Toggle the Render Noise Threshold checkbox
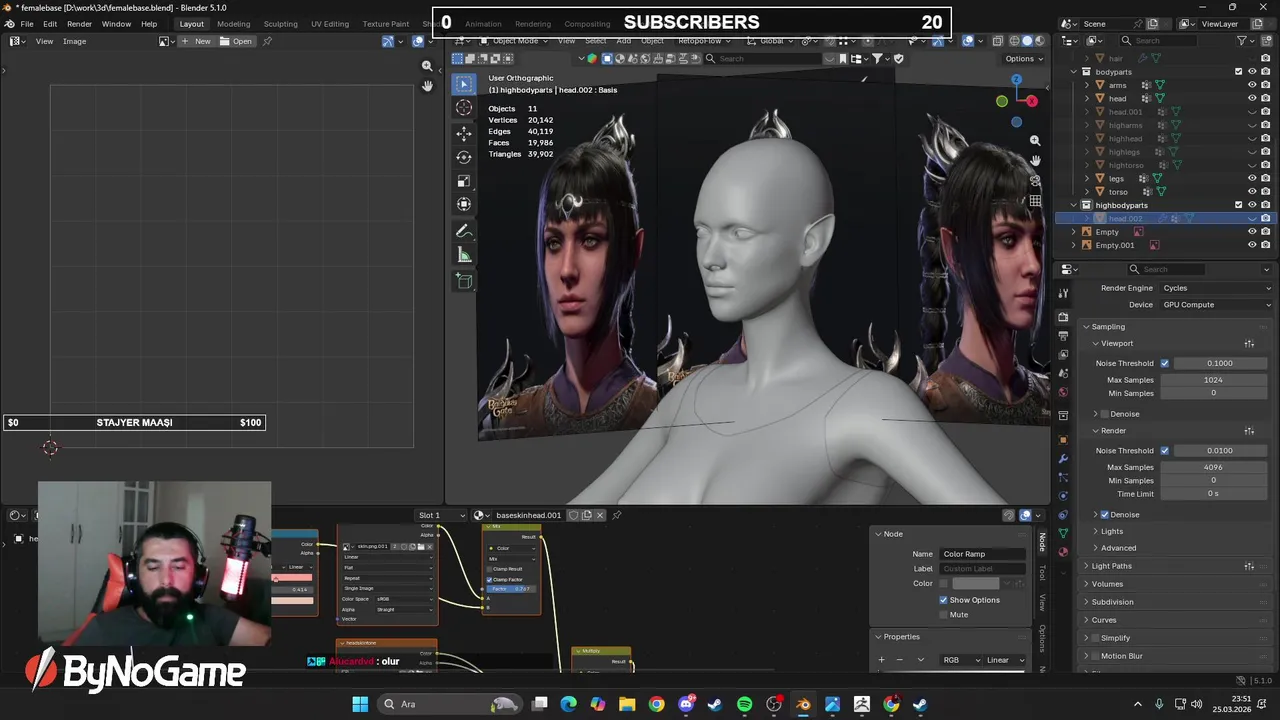 (x=1164, y=450)
